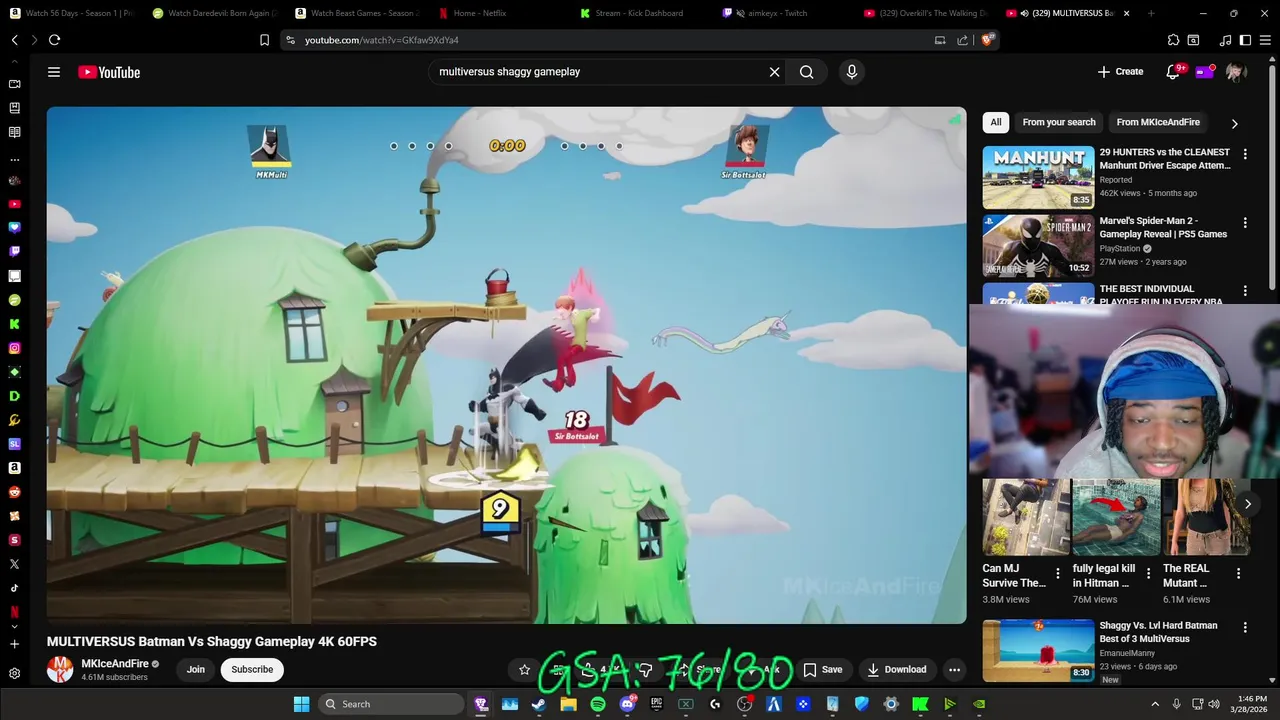Open sidebar settings gear
Image resolution: width=1280 pixels, height=720 pixels.
click(x=14, y=673)
